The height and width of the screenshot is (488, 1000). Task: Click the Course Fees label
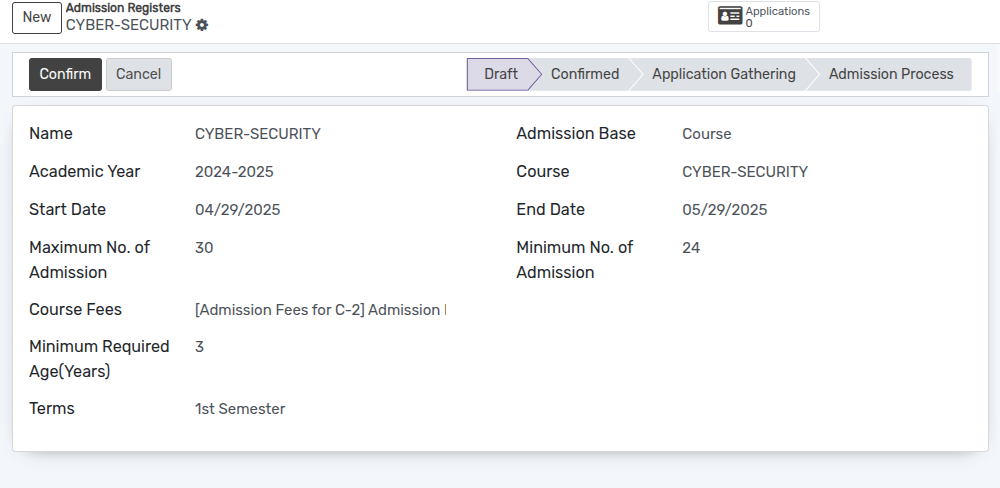(x=75, y=309)
